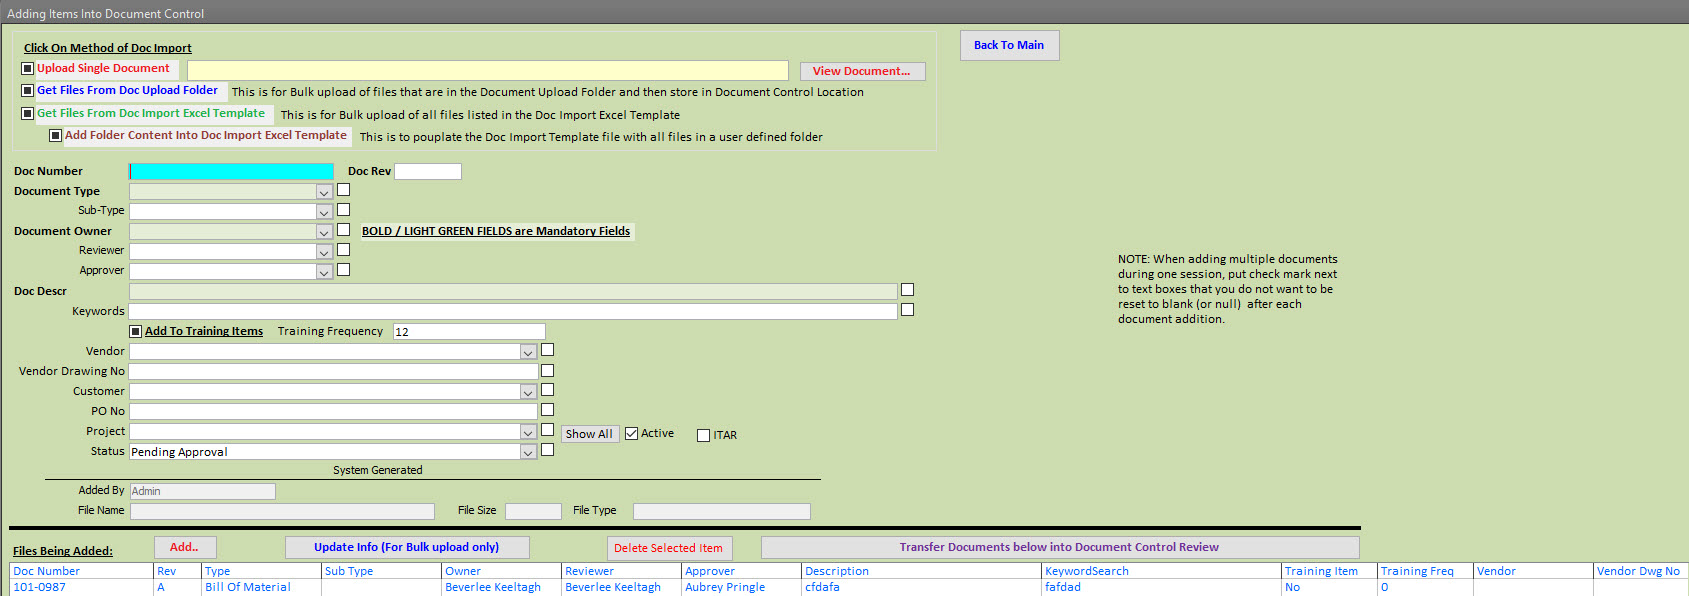Click the Vendor Dwg No column header
The image size is (1689, 596).
(x=1640, y=572)
